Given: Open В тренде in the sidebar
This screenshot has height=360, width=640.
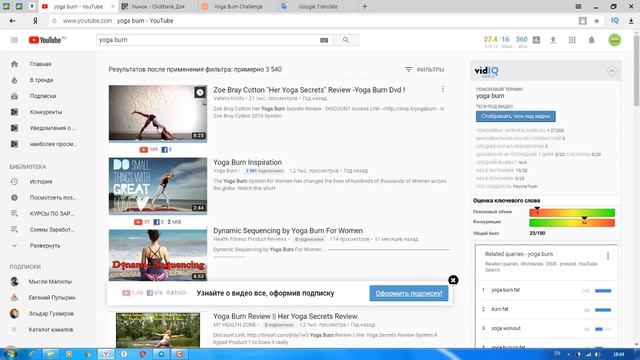Looking at the screenshot, I should [x=41, y=80].
